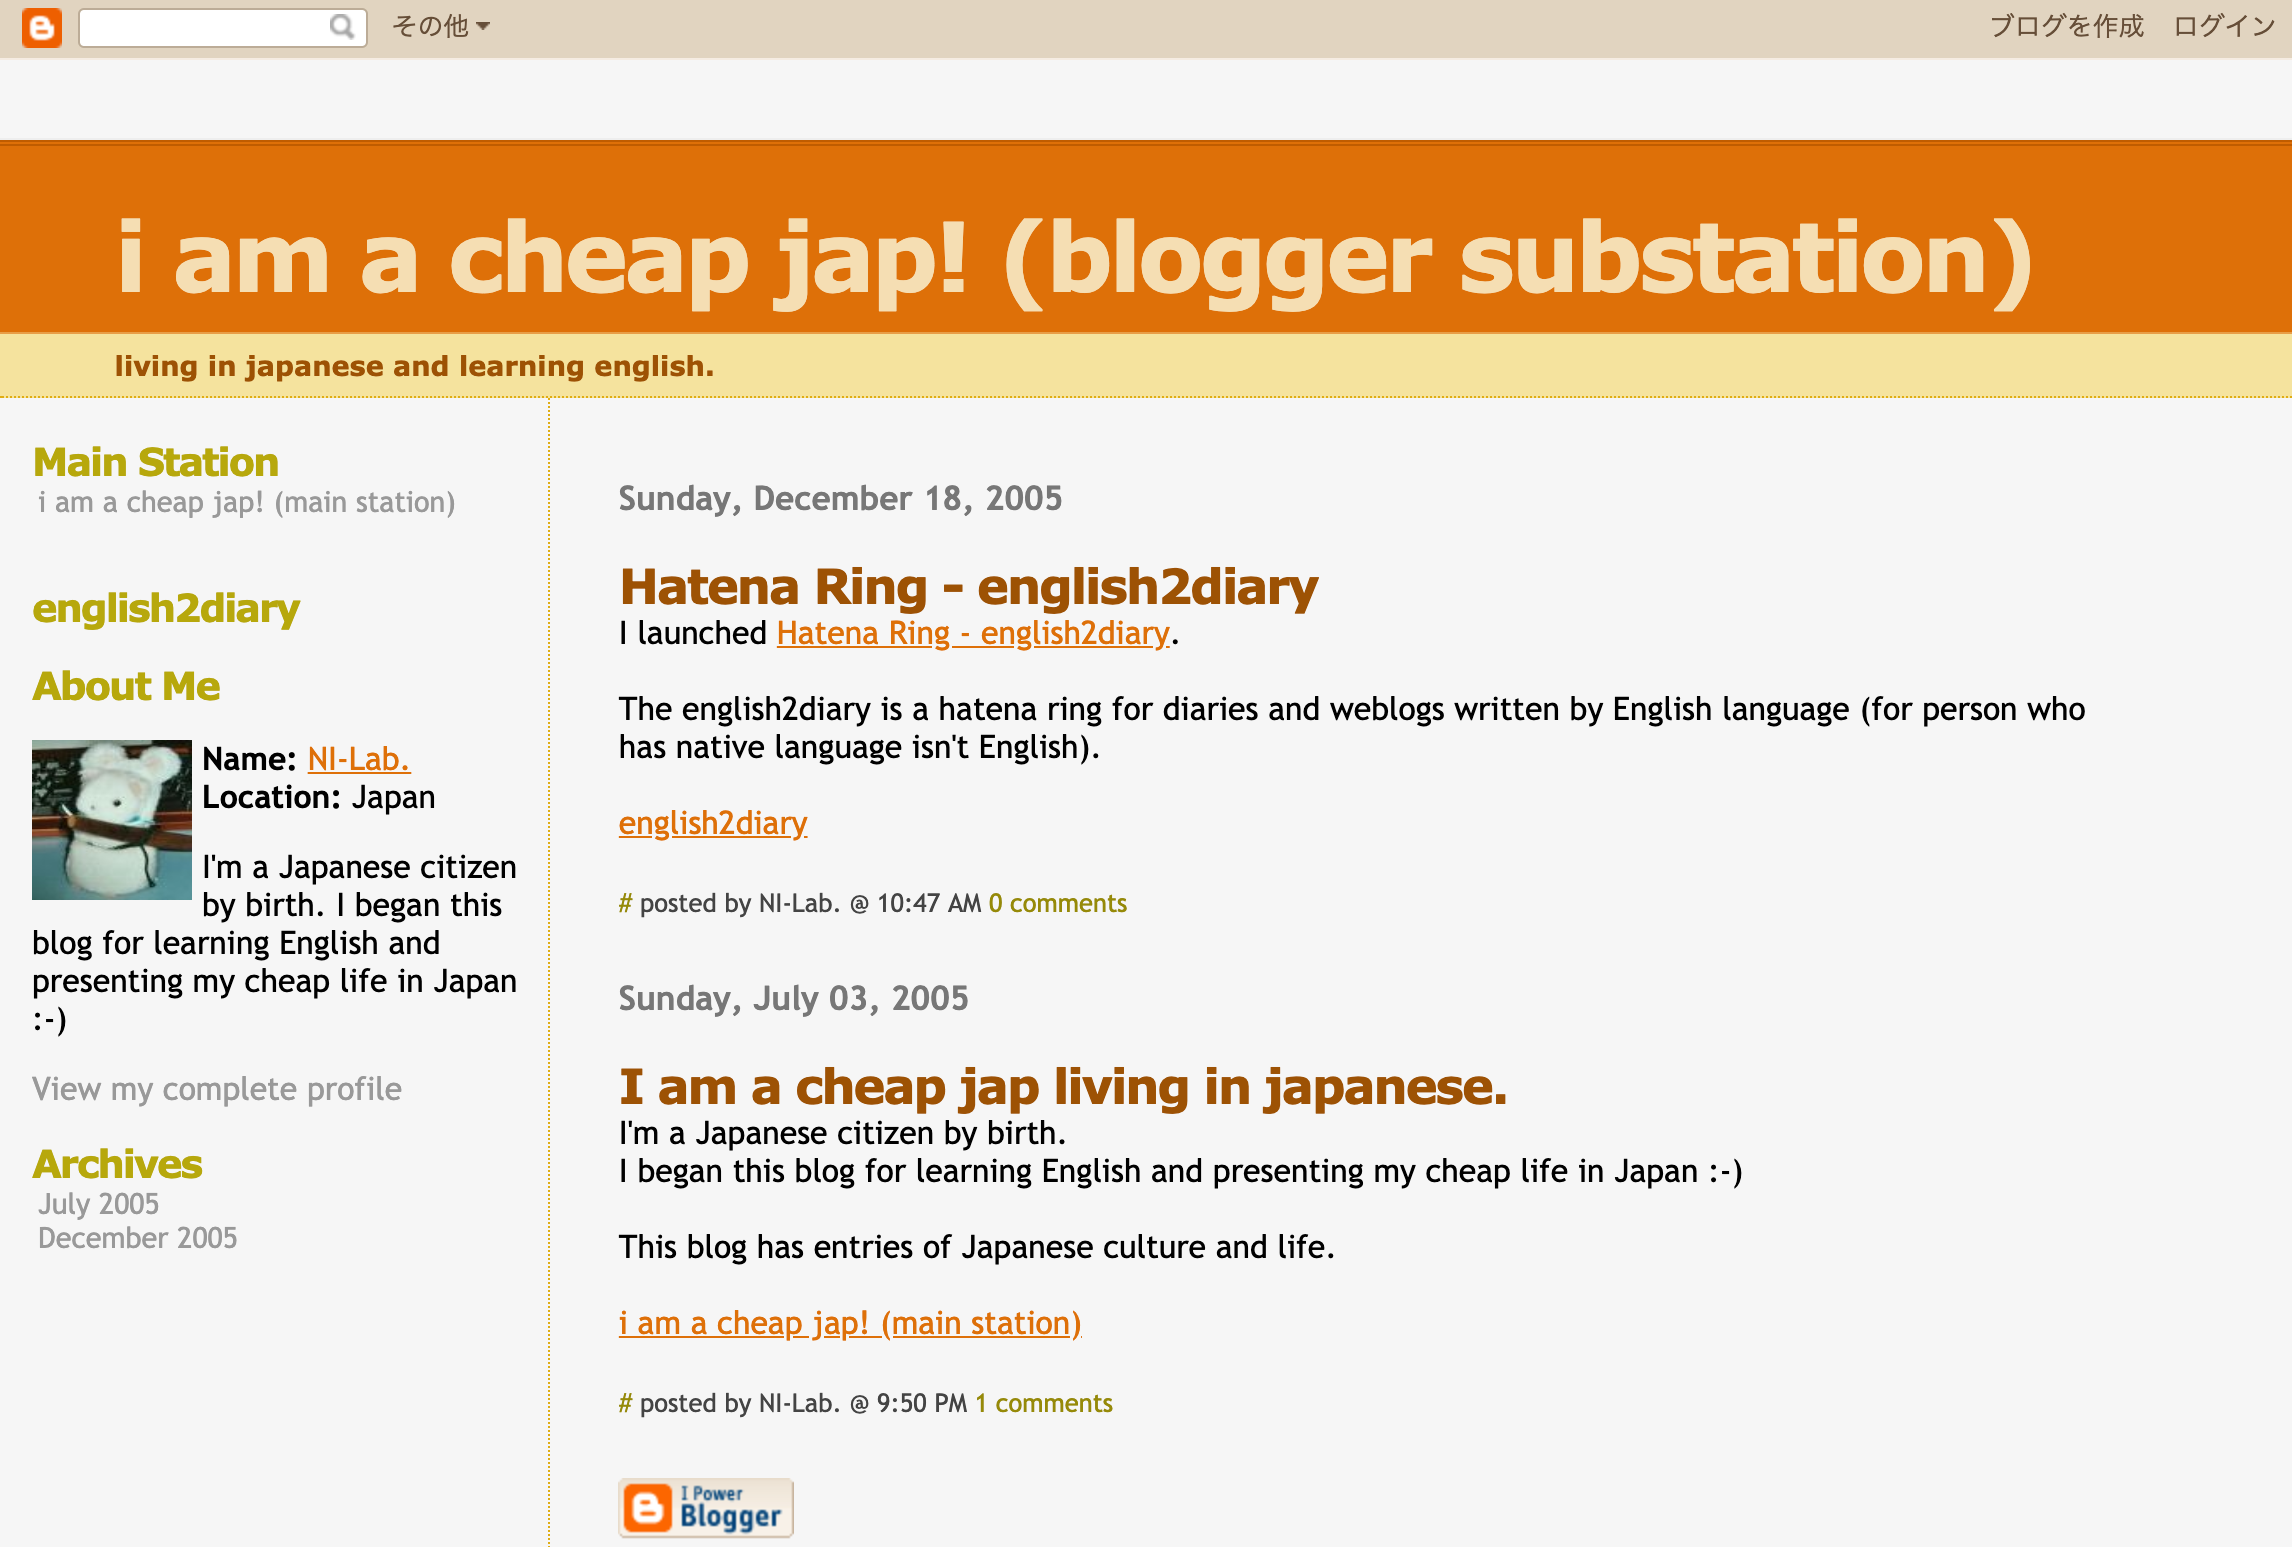Click the # permalink of 9:50 PM post
2292x1547 pixels.
tap(625, 1404)
